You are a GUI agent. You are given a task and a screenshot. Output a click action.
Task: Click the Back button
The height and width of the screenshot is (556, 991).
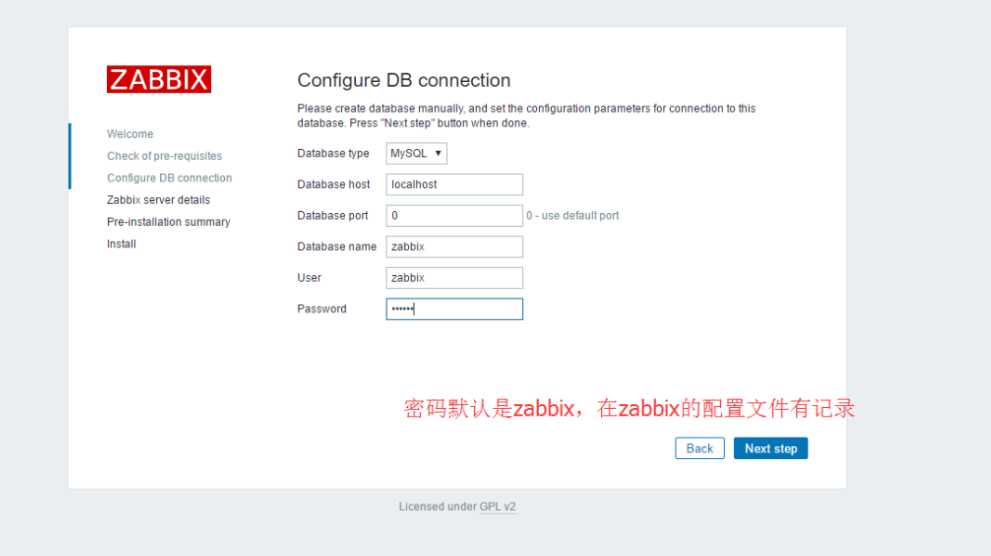[x=700, y=448]
